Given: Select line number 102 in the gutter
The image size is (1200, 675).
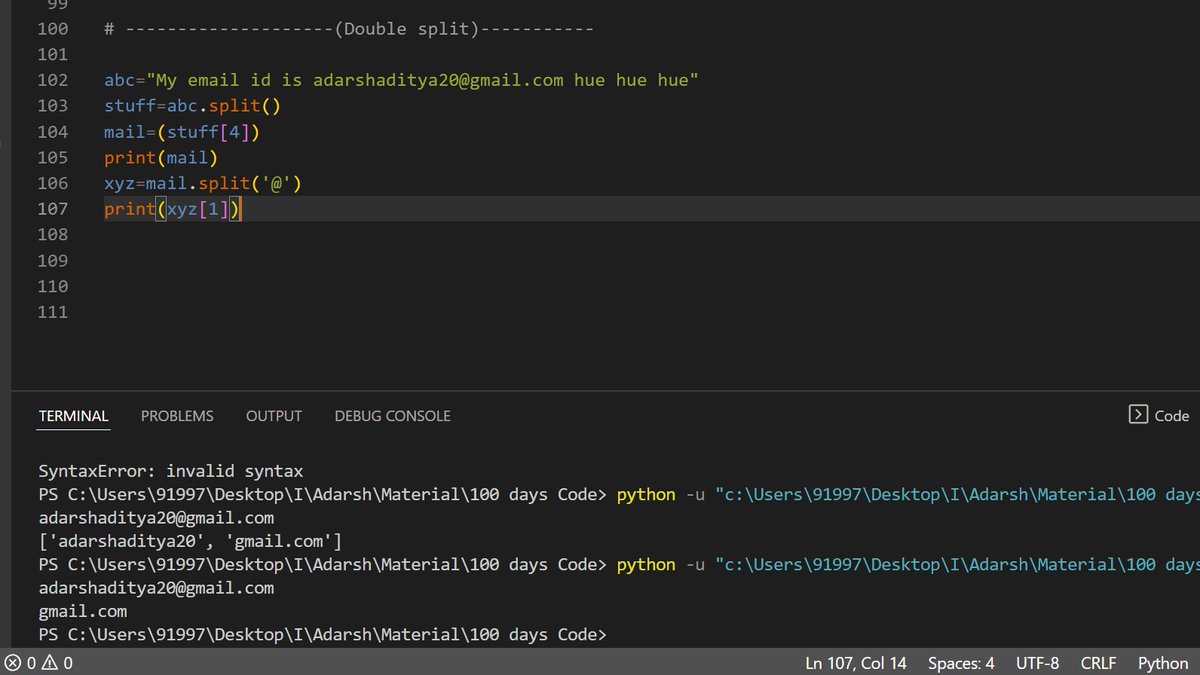Looking at the screenshot, I should [x=52, y=80].
